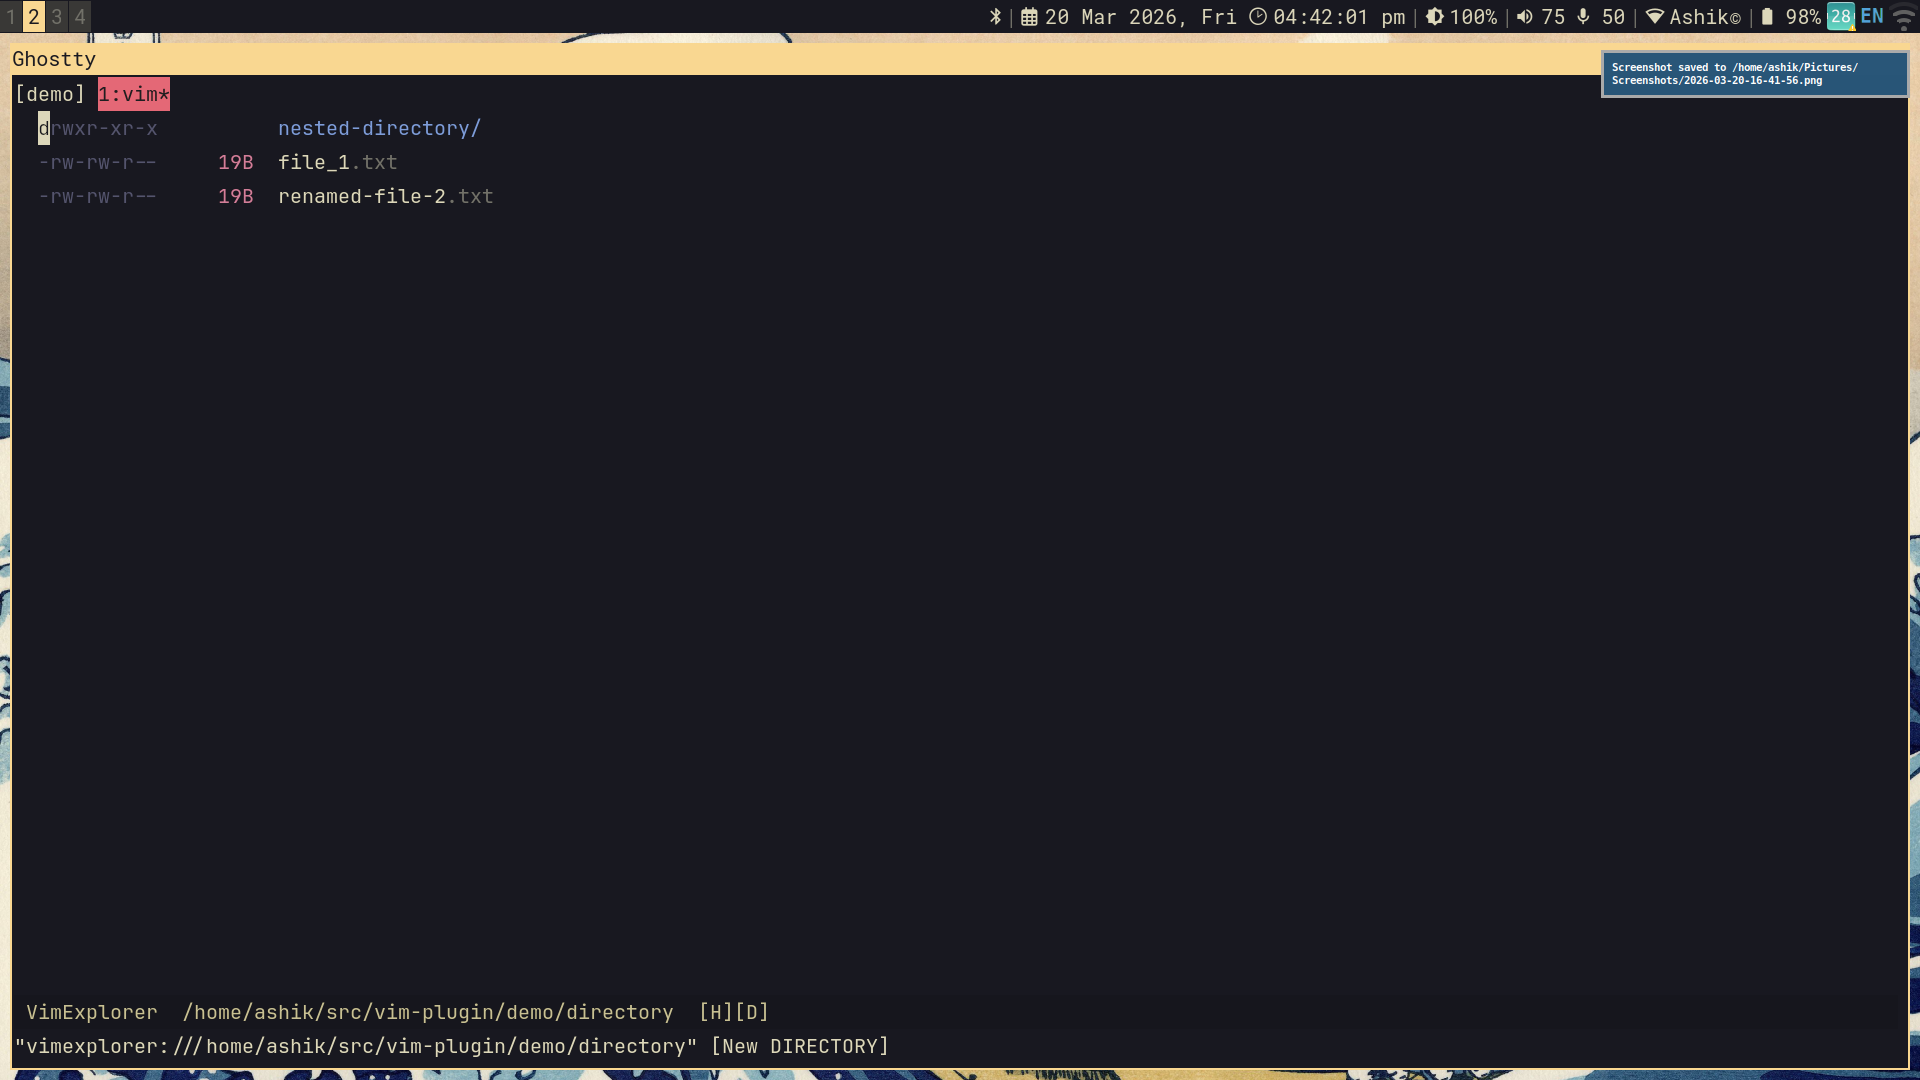Click the microphone icon showing 50

pyautogui.click(x=1583, y=17)
